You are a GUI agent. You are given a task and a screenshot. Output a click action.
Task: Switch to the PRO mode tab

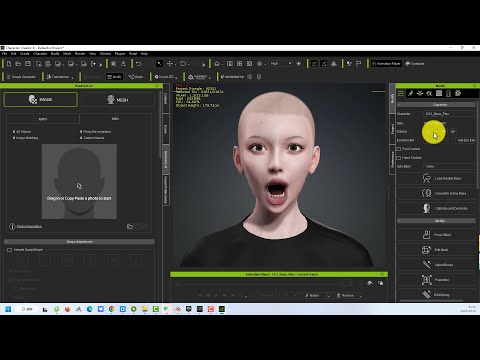[x=115, y=119]
